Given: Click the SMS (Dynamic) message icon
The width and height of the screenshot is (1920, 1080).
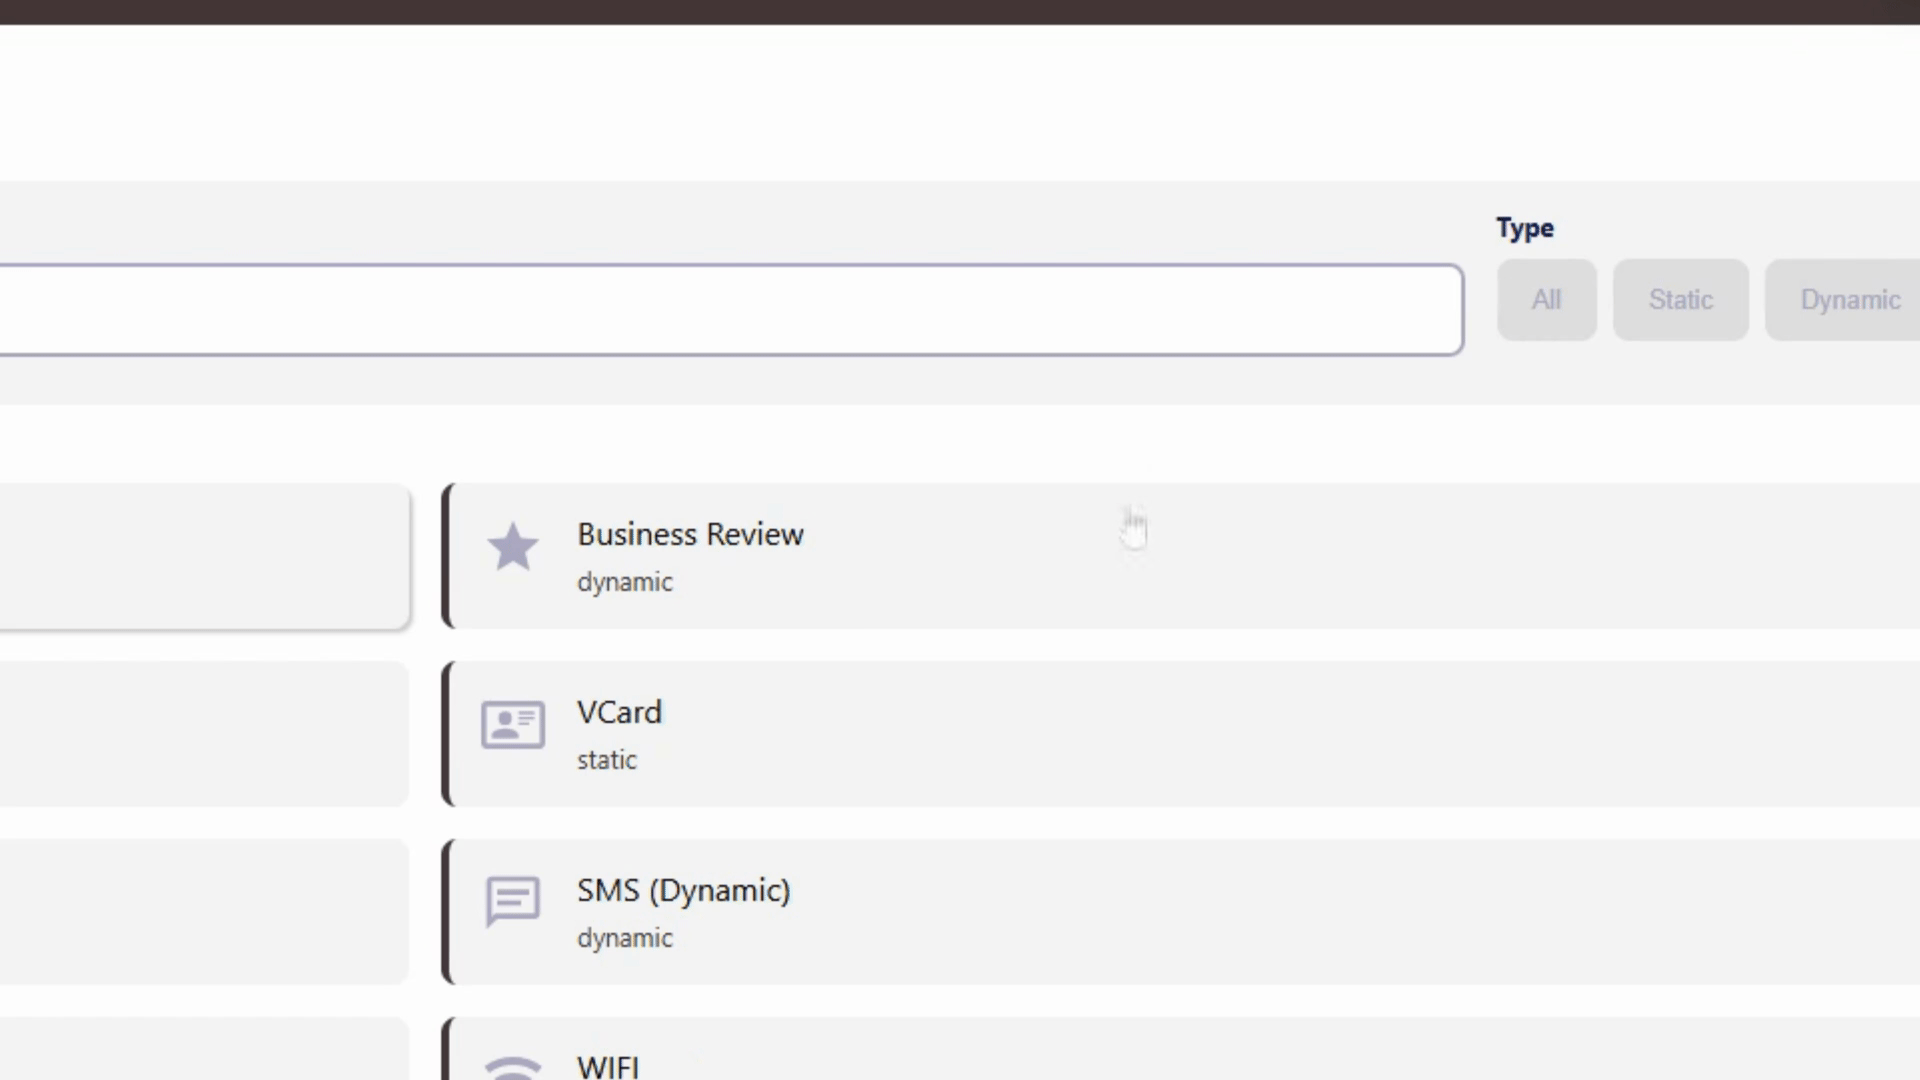Looking at the screenshot, I should click(x=513, y=902).
